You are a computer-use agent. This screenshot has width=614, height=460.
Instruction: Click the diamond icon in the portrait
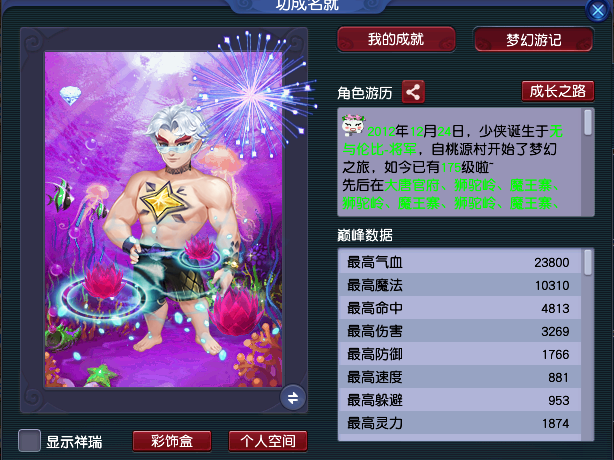coord(70,95)
